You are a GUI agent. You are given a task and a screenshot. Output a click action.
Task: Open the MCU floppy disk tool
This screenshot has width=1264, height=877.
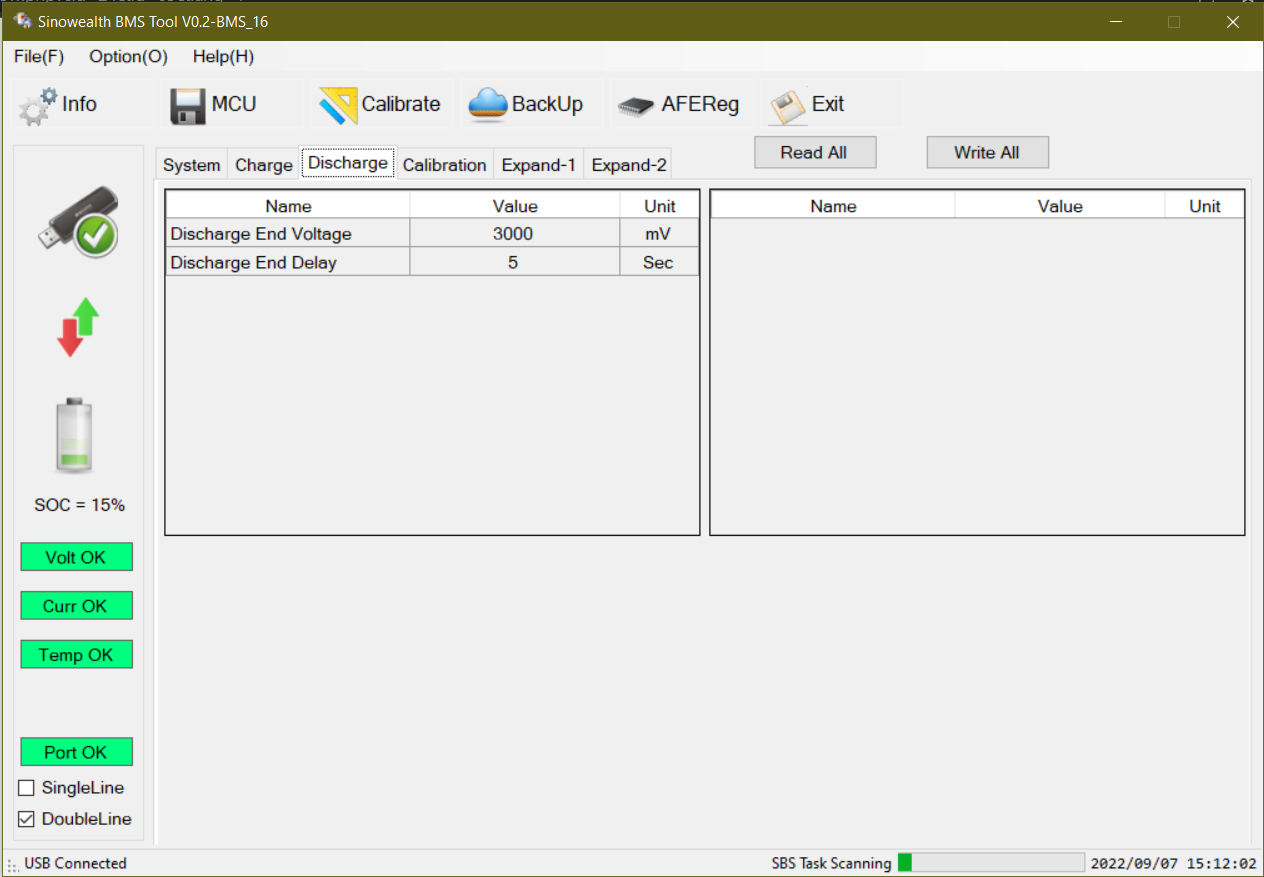[188, 105]
